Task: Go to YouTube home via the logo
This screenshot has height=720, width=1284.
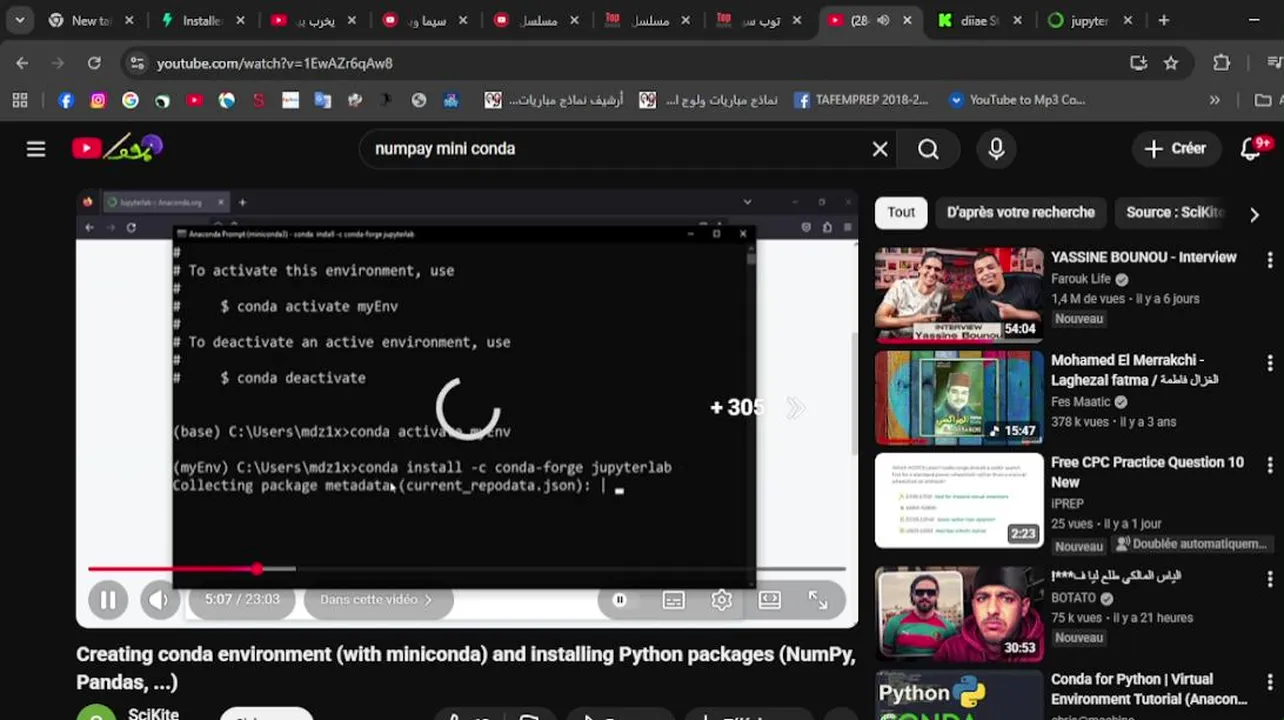Action: click(x=117, y=148)
